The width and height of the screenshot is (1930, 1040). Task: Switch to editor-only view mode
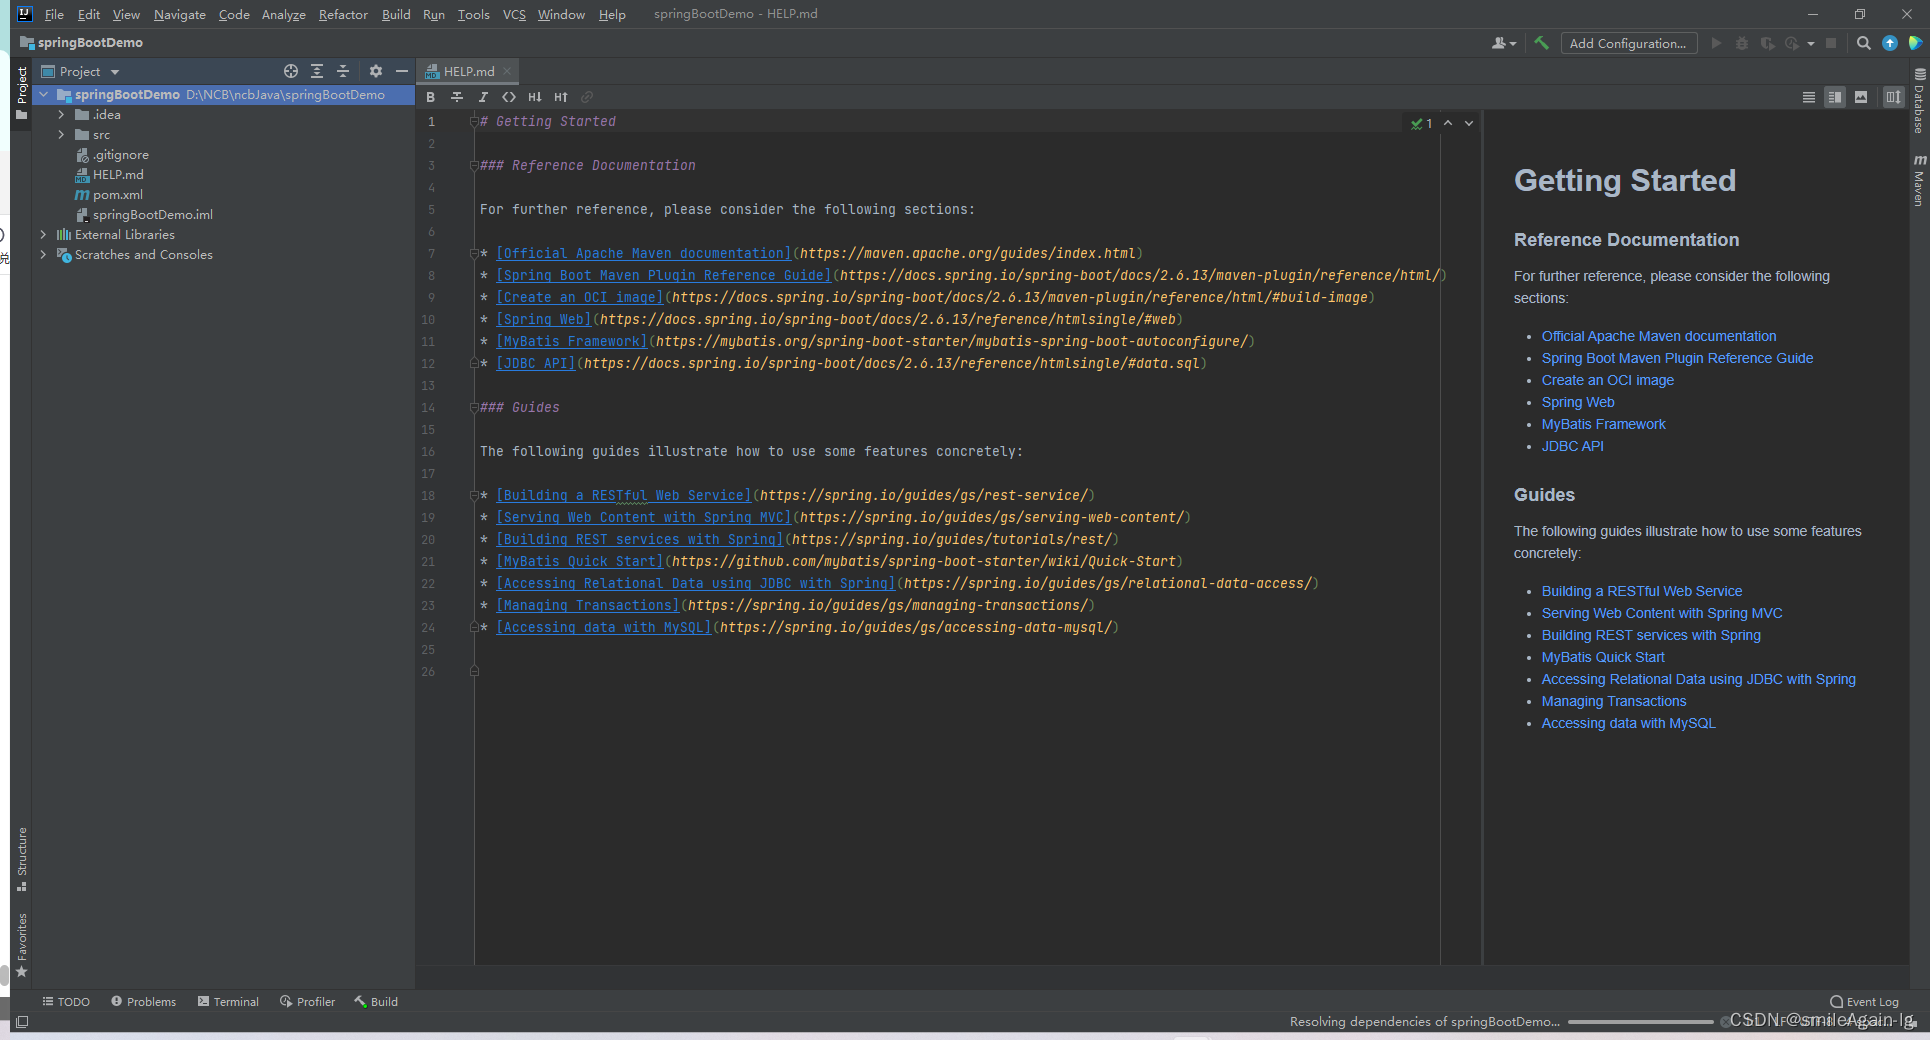pos(1808,97)
